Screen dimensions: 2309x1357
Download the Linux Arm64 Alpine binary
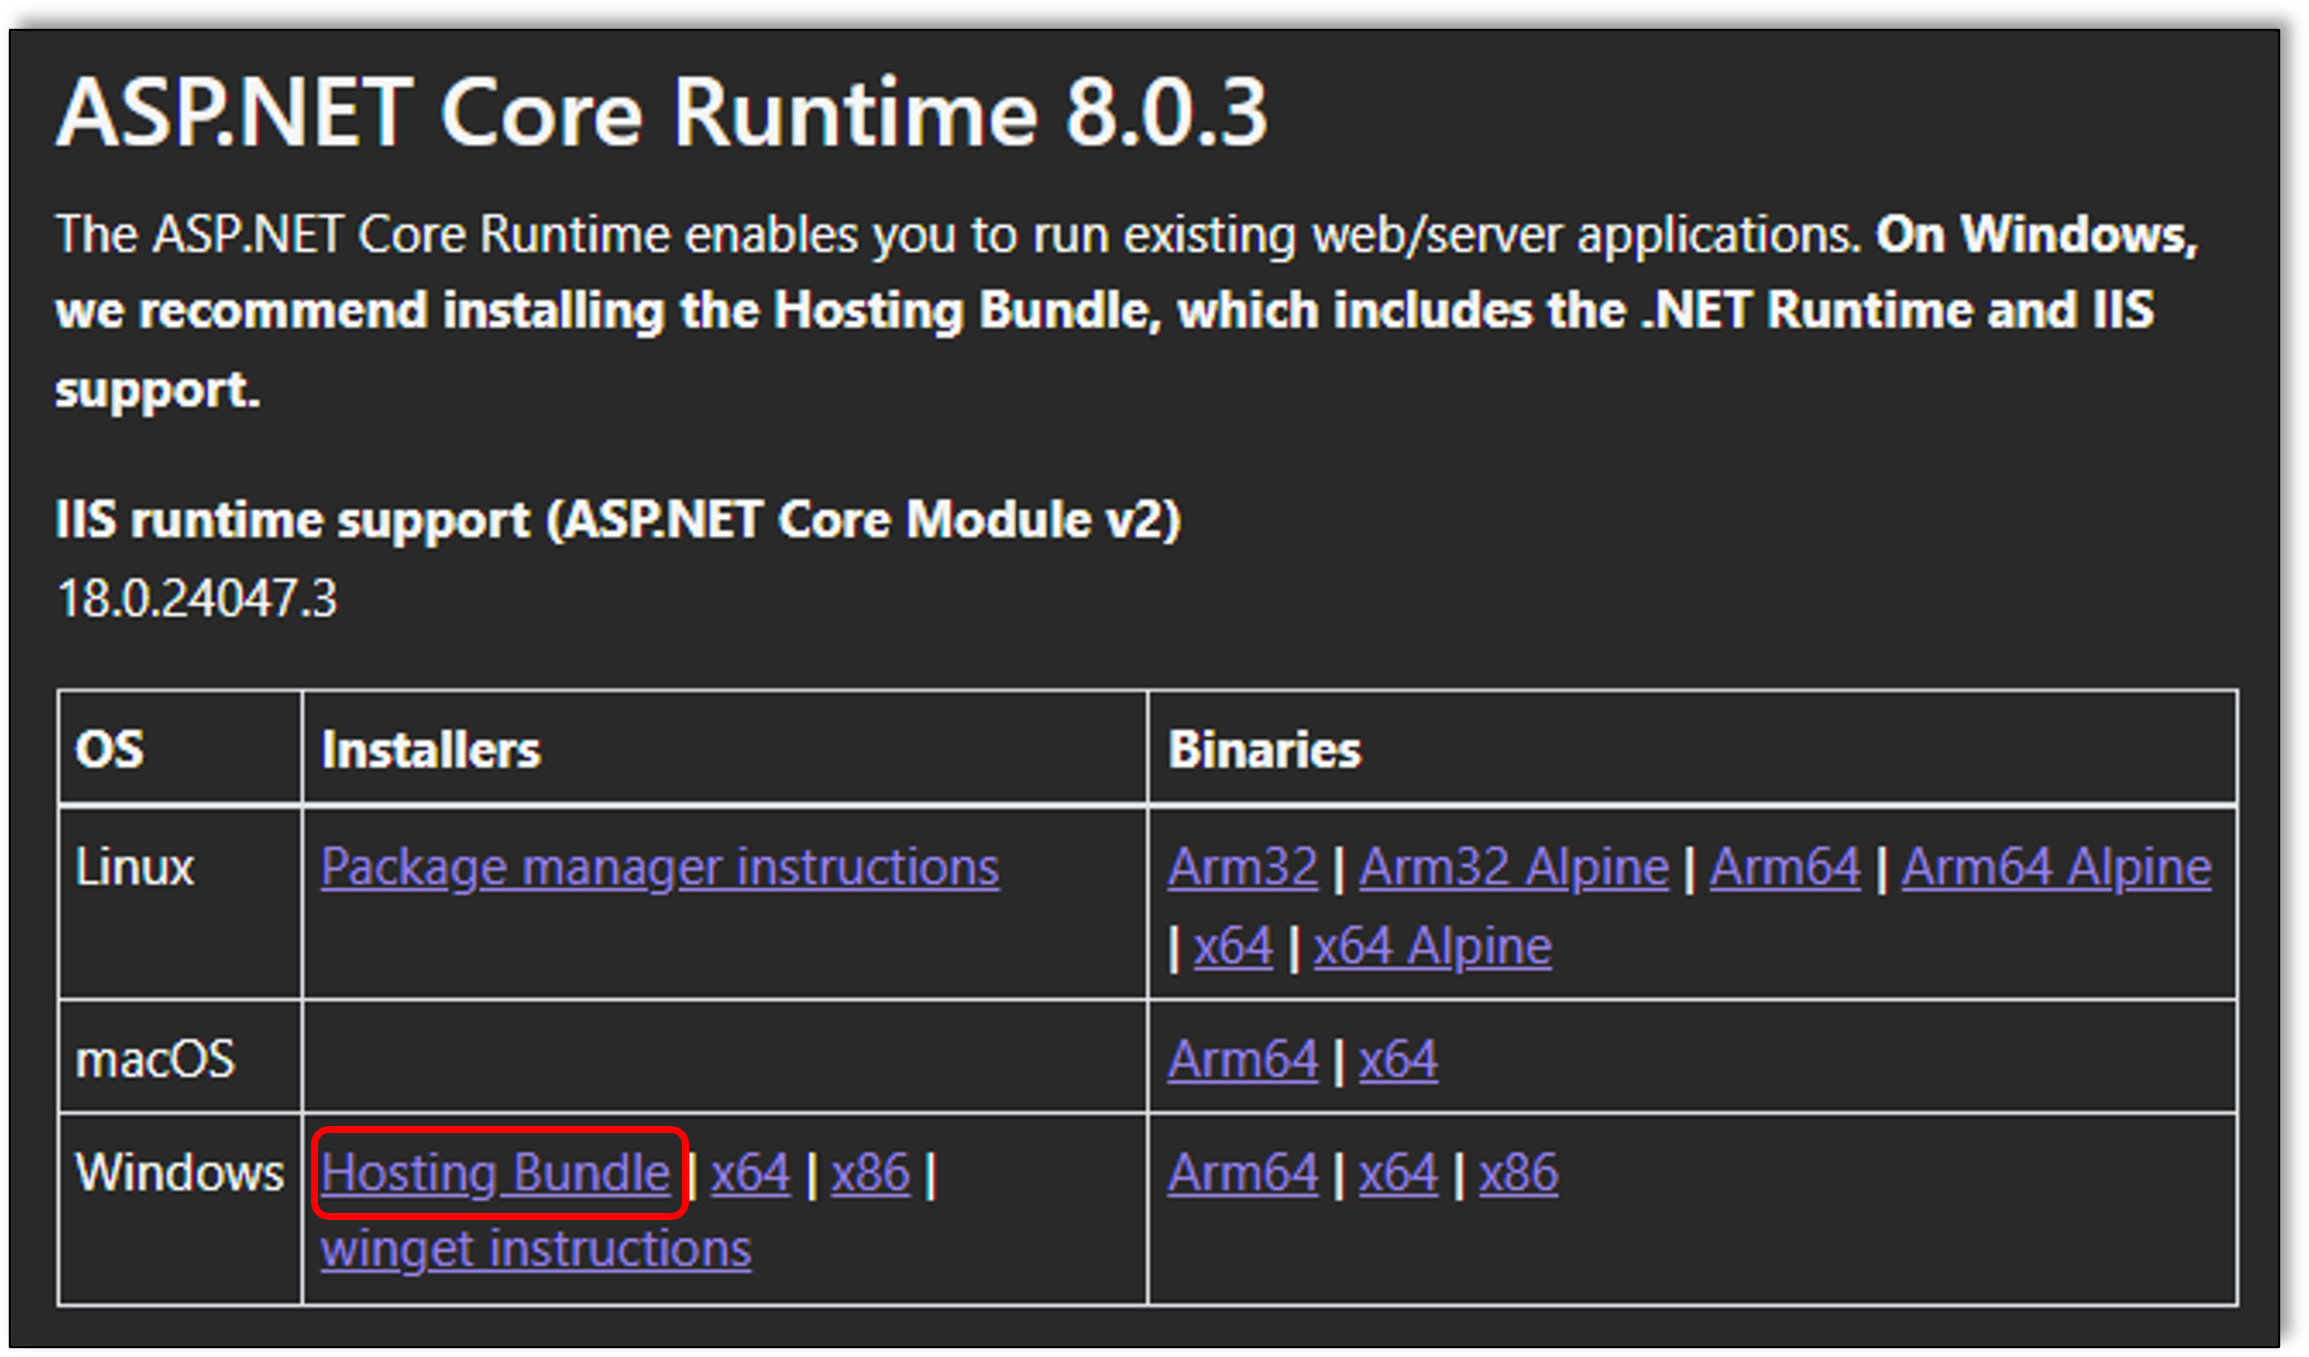coord(2056,868)
